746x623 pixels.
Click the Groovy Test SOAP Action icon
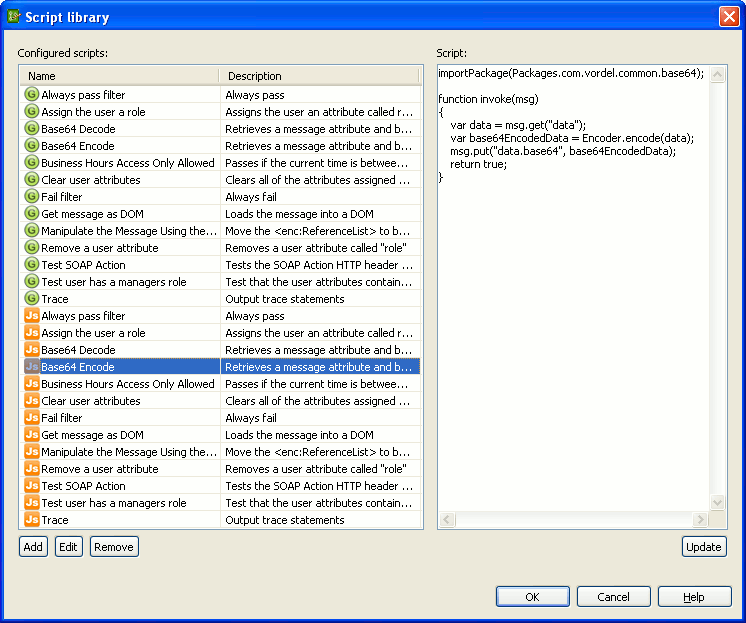click(x=31, y=265)
